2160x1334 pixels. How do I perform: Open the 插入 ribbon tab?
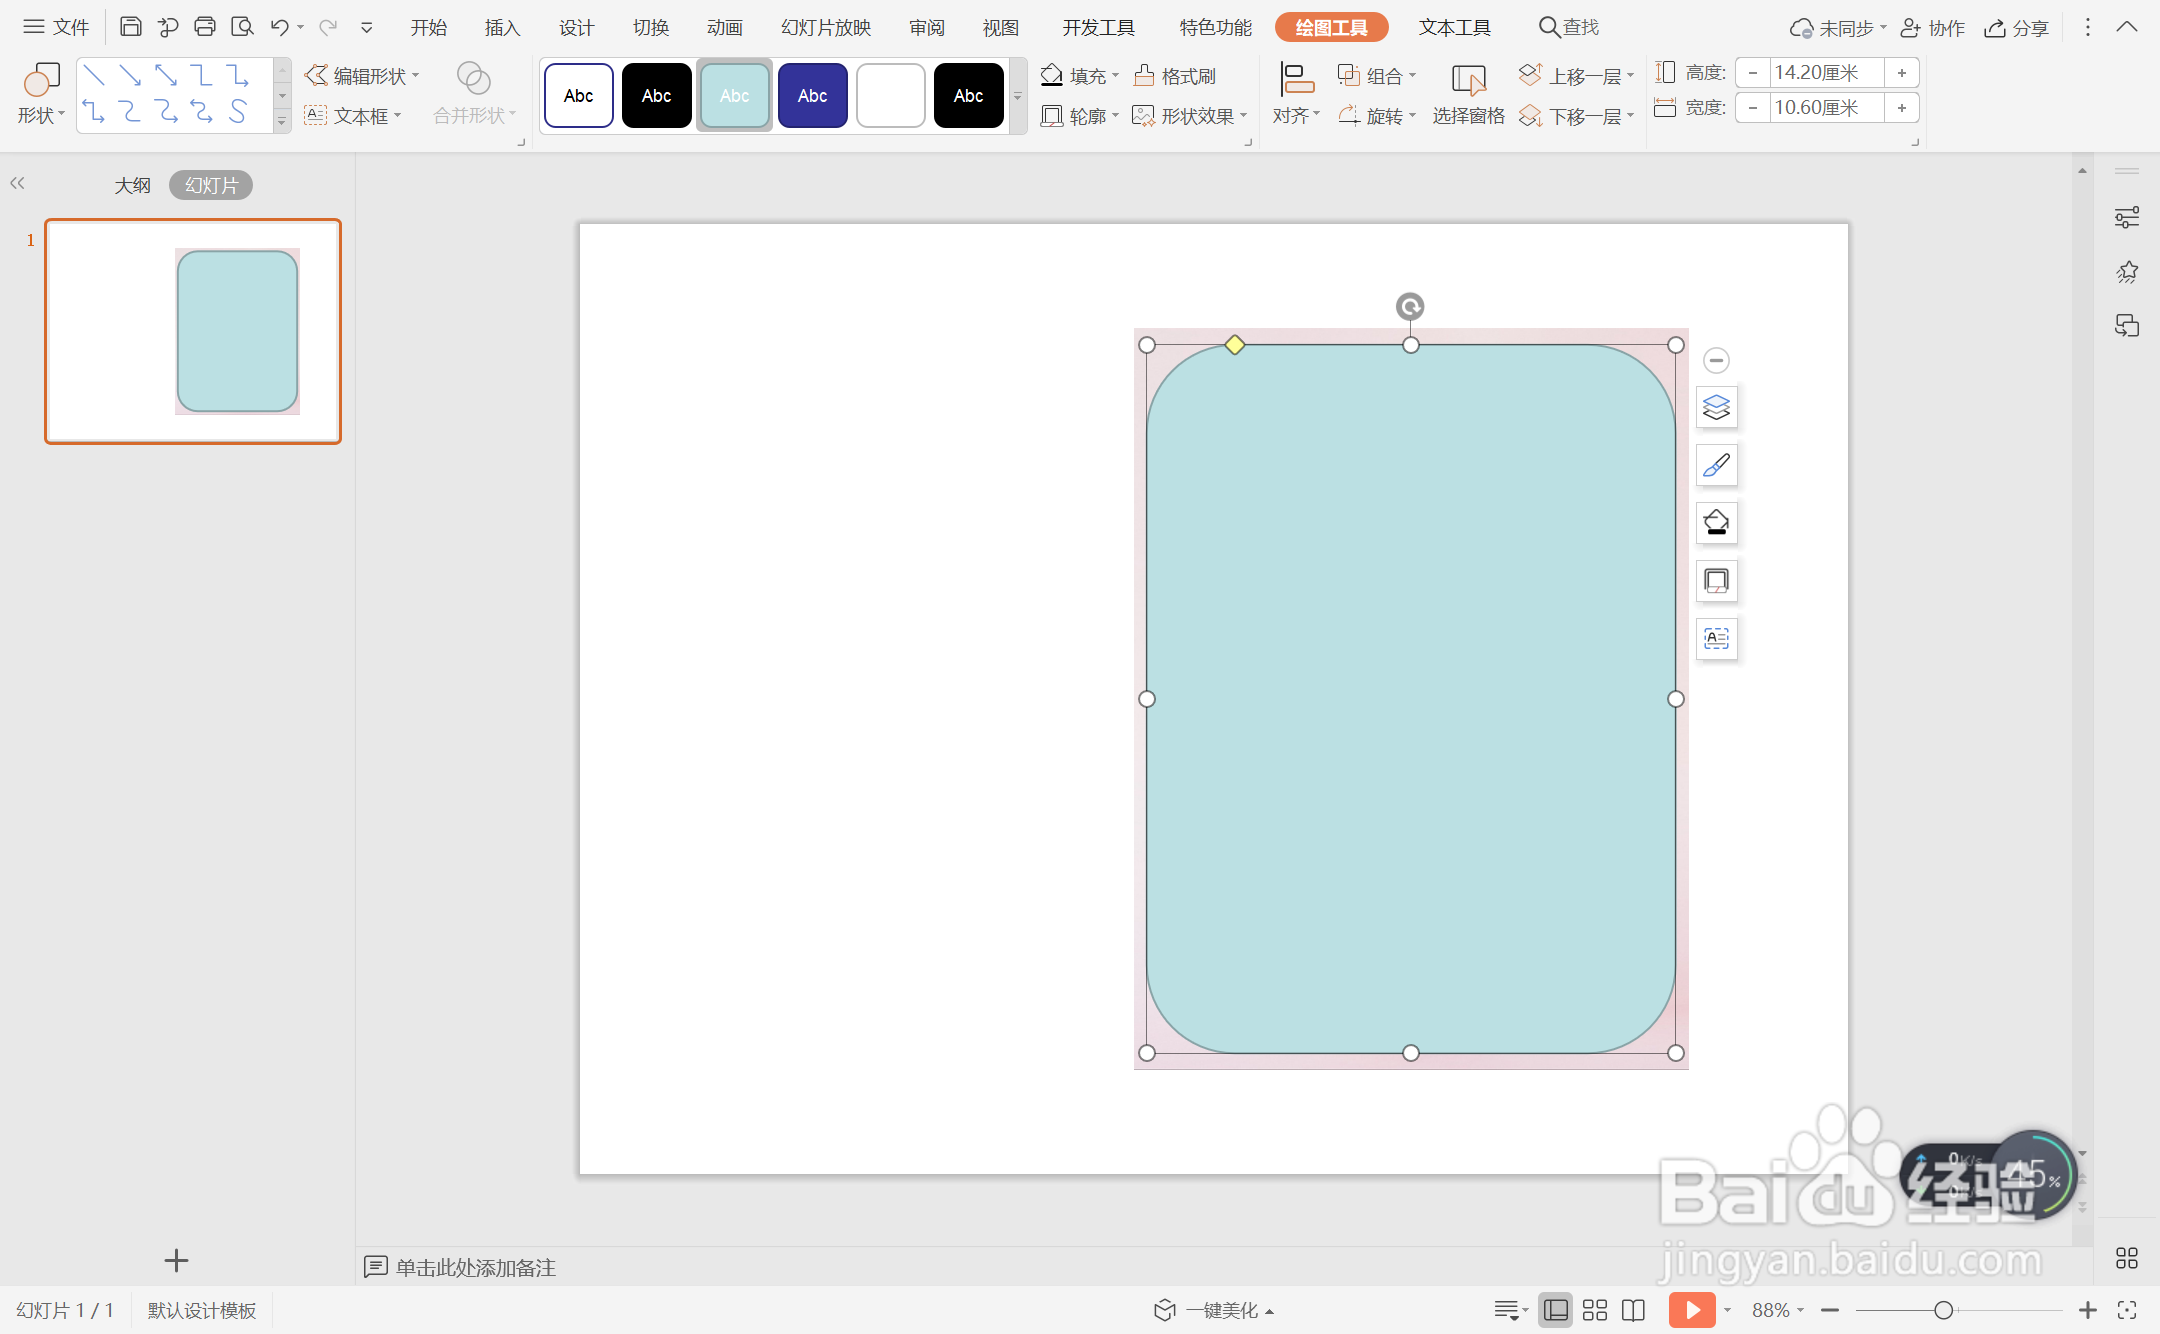point(502,27)
